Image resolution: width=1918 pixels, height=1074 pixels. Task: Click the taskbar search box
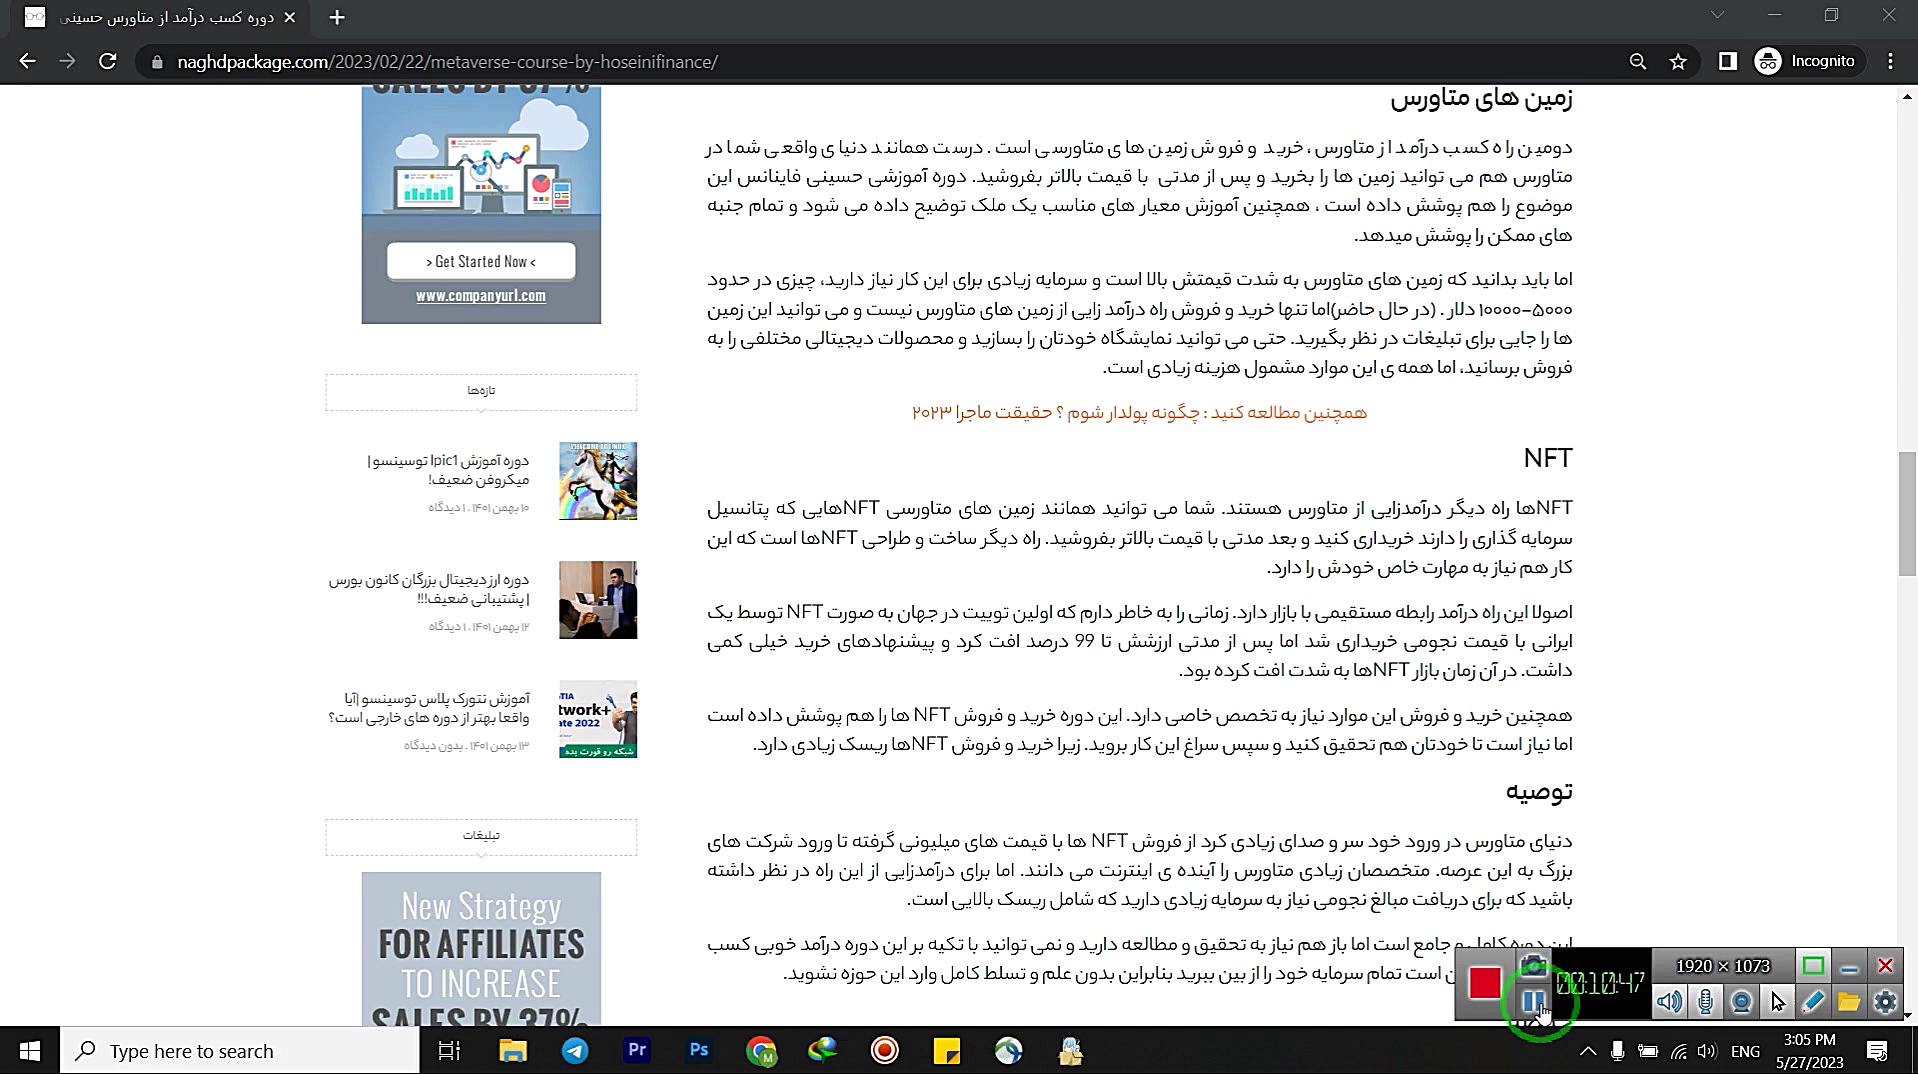click(240, 1051)
